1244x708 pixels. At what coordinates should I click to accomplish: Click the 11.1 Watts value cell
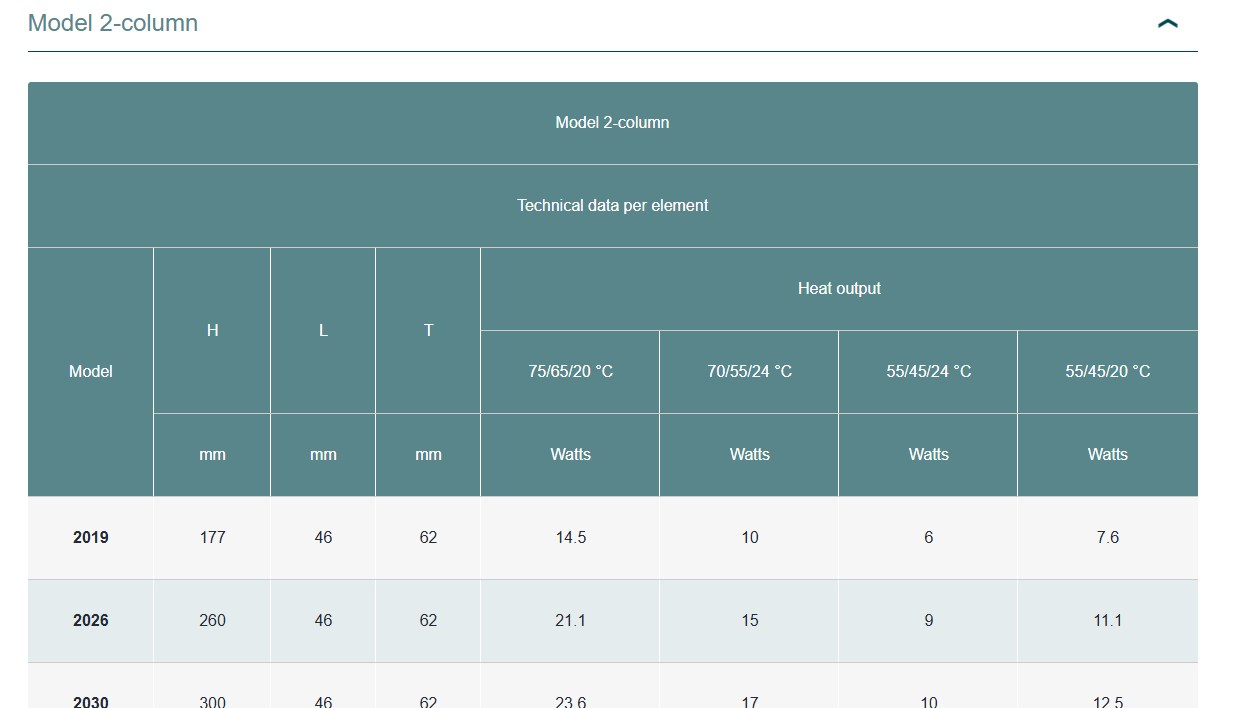(x=1107, y=620)
